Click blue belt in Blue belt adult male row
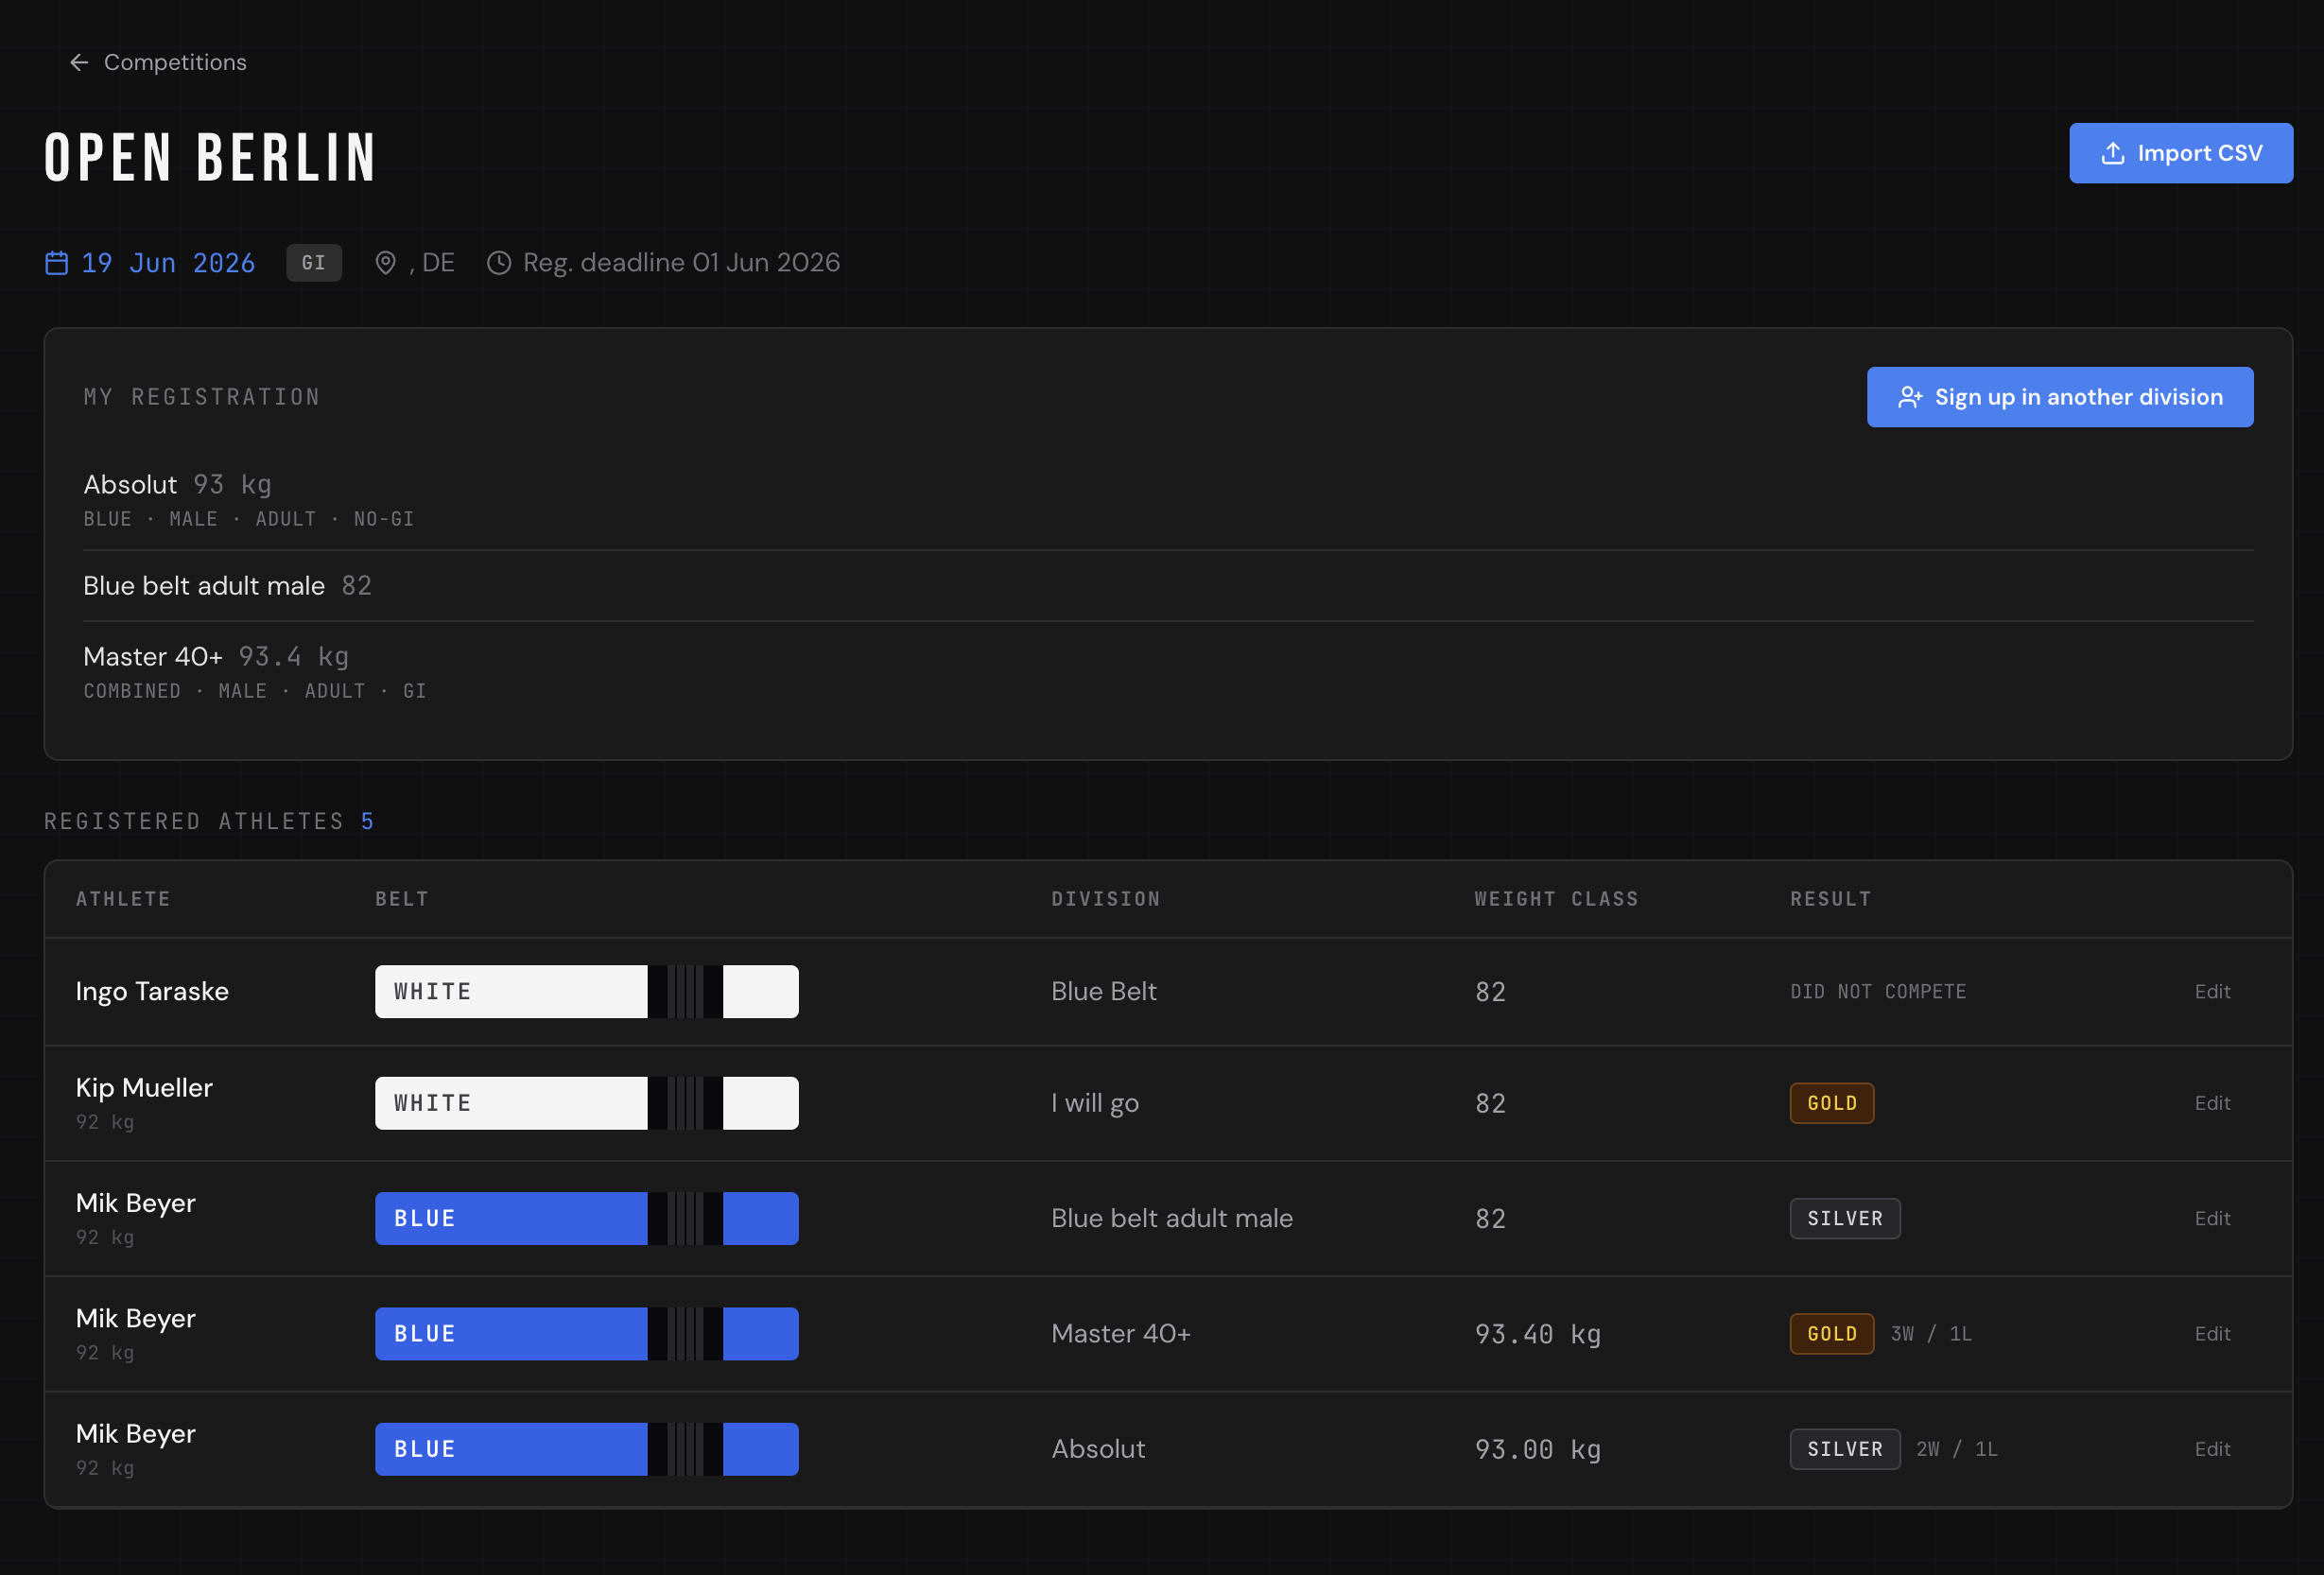2324x1575 pixels. pyautogui.click(x=587, y=1218)
